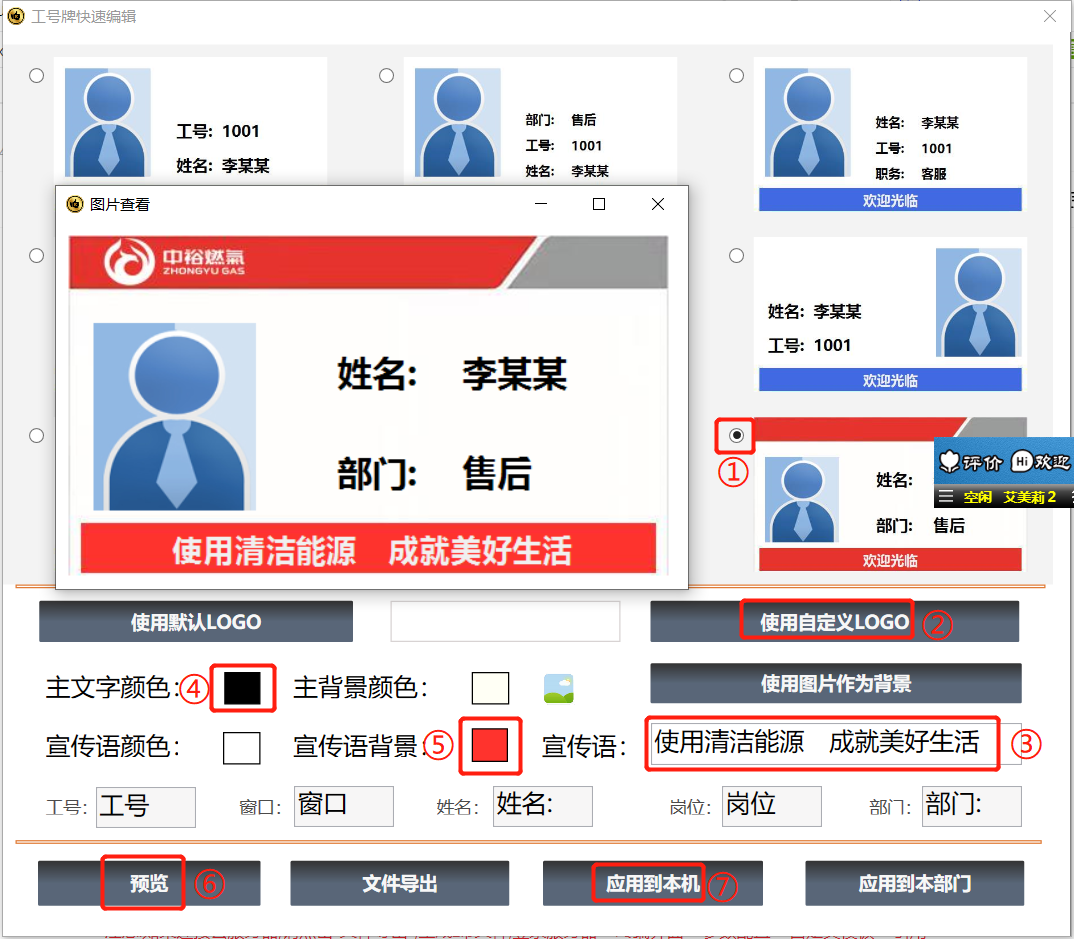The image size is (1074, 939).
Task: Open the 主背景颜色 color swatch
Action: (490, 688)
